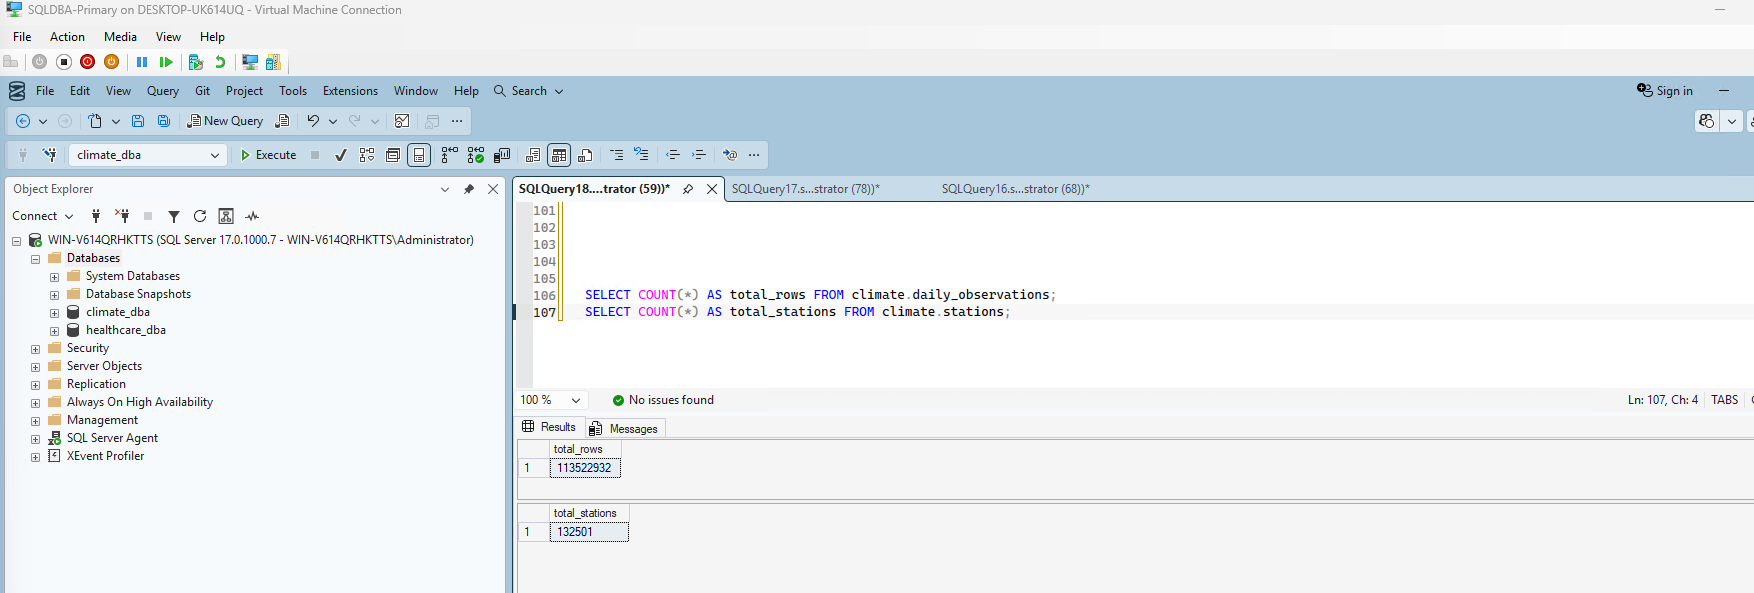Click the VM Enhanced Session icon
This screenshot has width=1754, height=593.
tap(250, 62)
